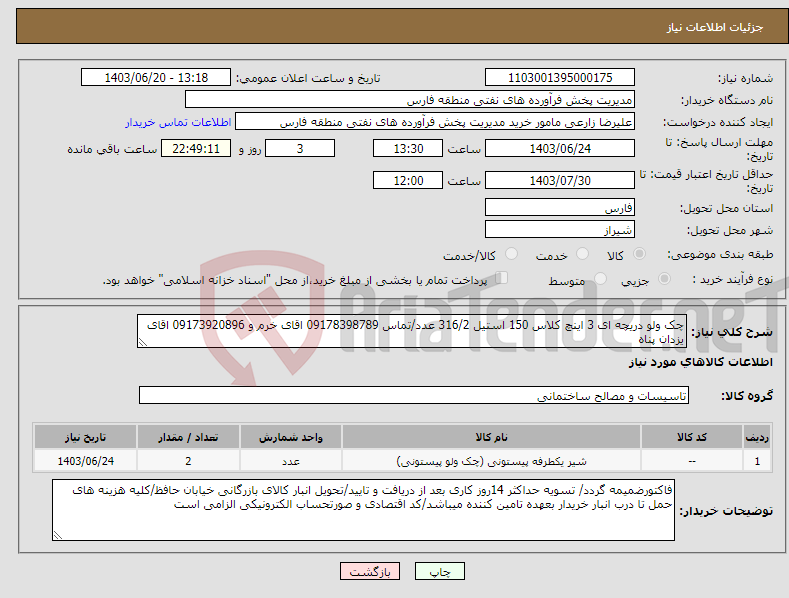Click the استان محل تحویل field فارس

(x=560, y=207)
